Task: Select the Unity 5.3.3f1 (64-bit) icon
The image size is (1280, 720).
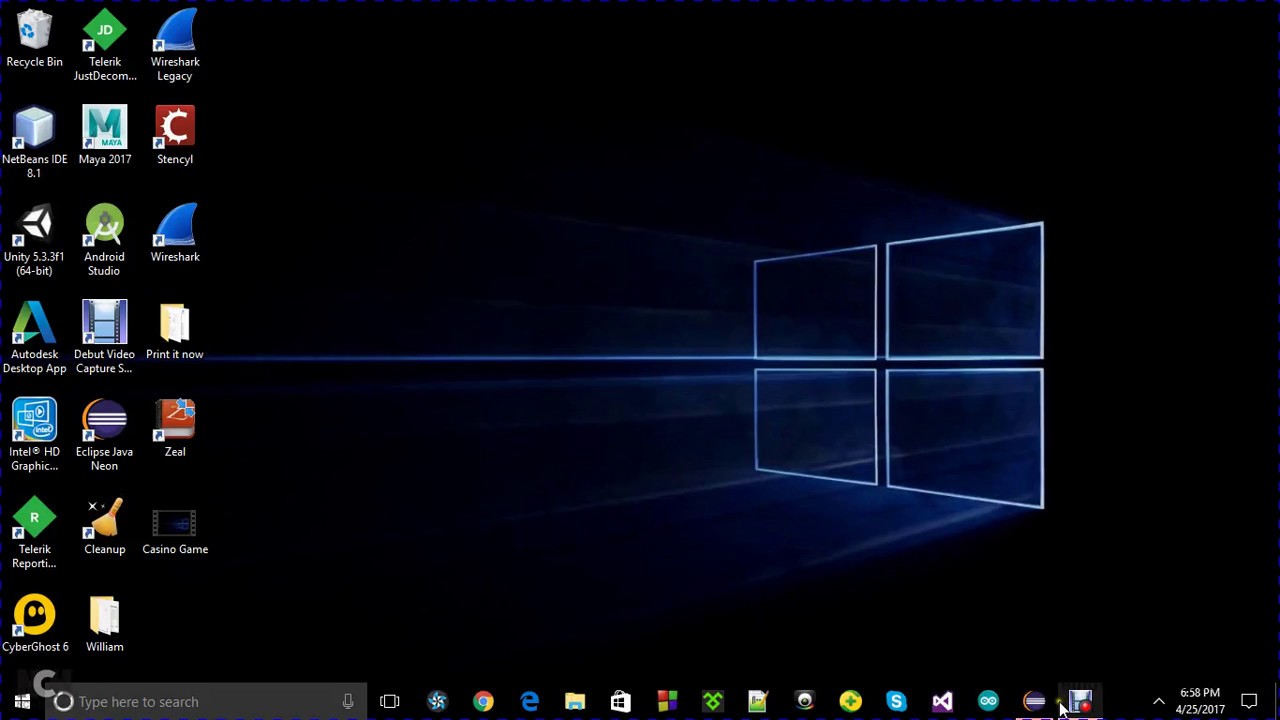Action: pos(34,241)
